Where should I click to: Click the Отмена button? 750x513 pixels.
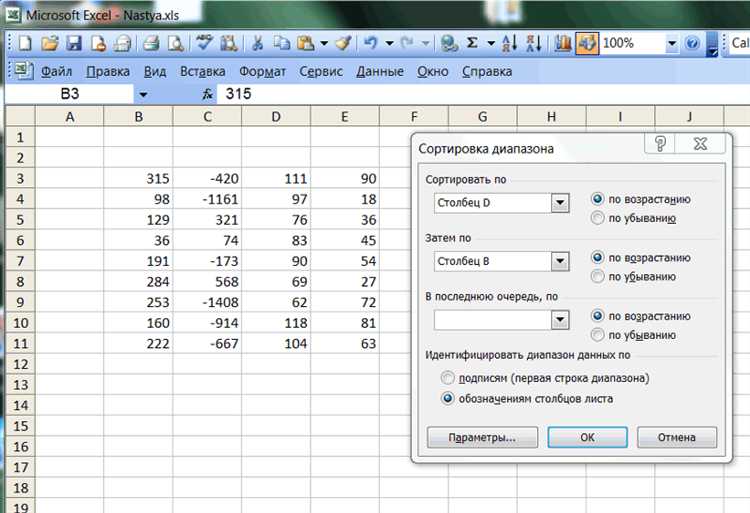677,437
